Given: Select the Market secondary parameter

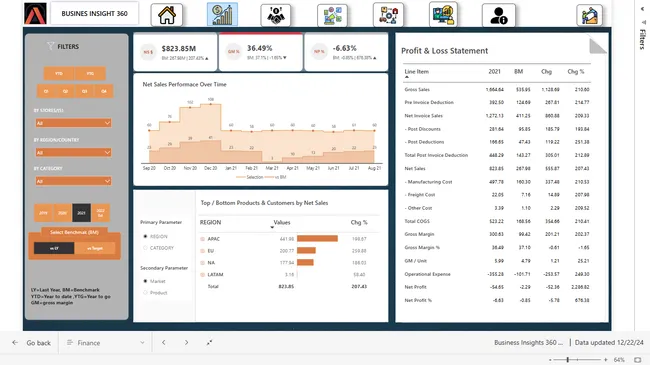Looking at the screenshot, I should (145, 281).
